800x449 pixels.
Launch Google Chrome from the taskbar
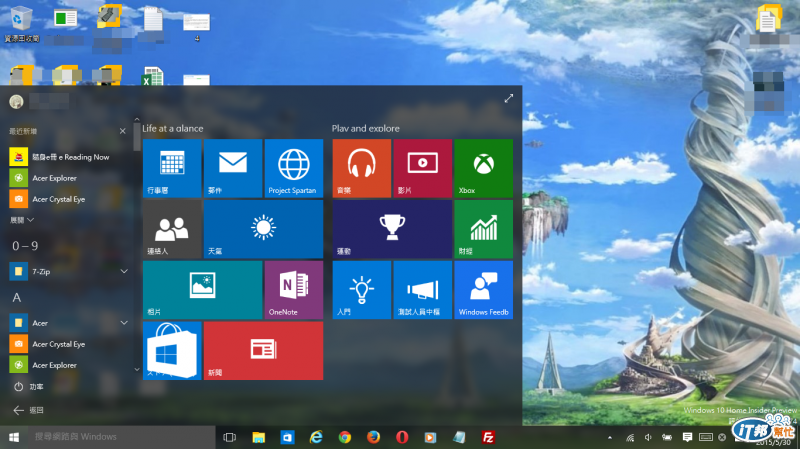click(x=345, y=437)
